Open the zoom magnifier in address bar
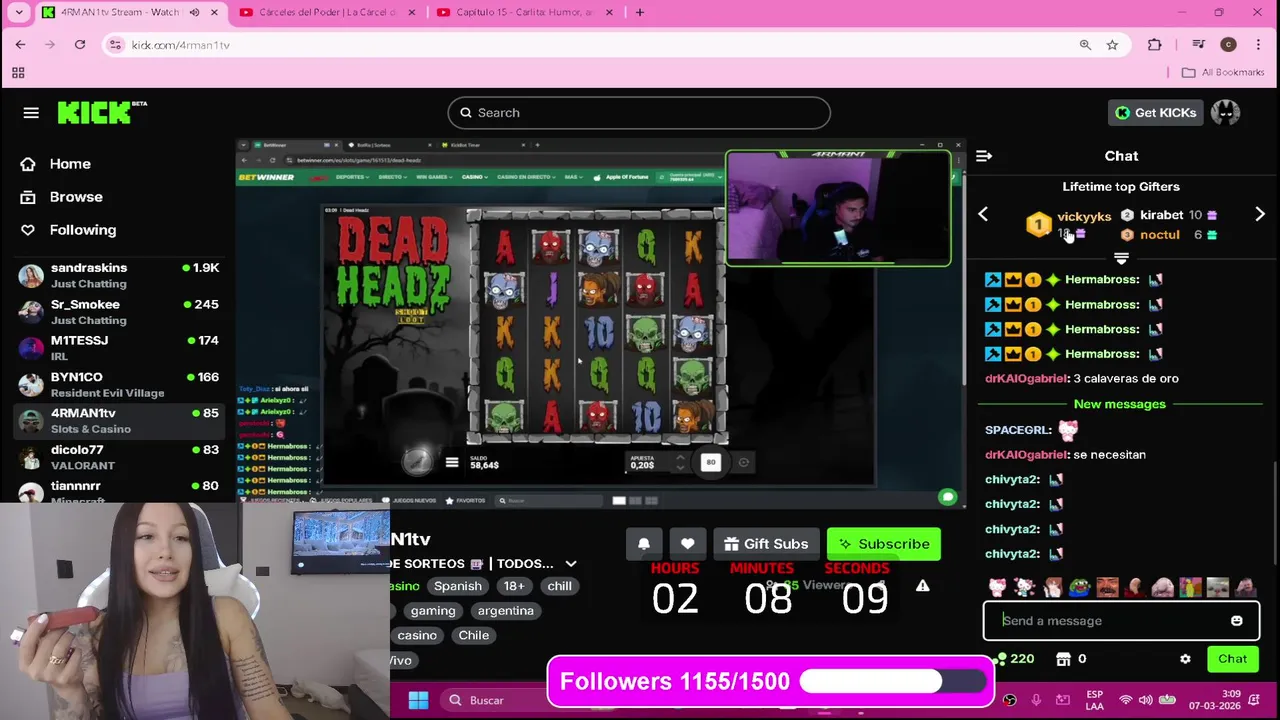Image resolution: width=1280 pixels, height=720 pixels. tap(1085, 45)
